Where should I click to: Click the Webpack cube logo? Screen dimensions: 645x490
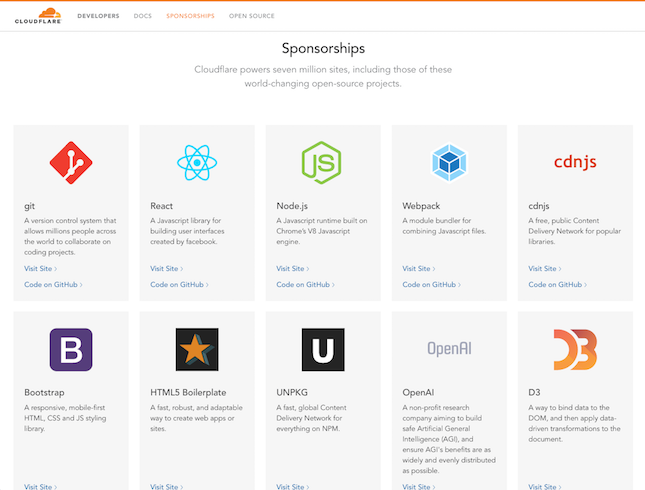click(449, 163)
